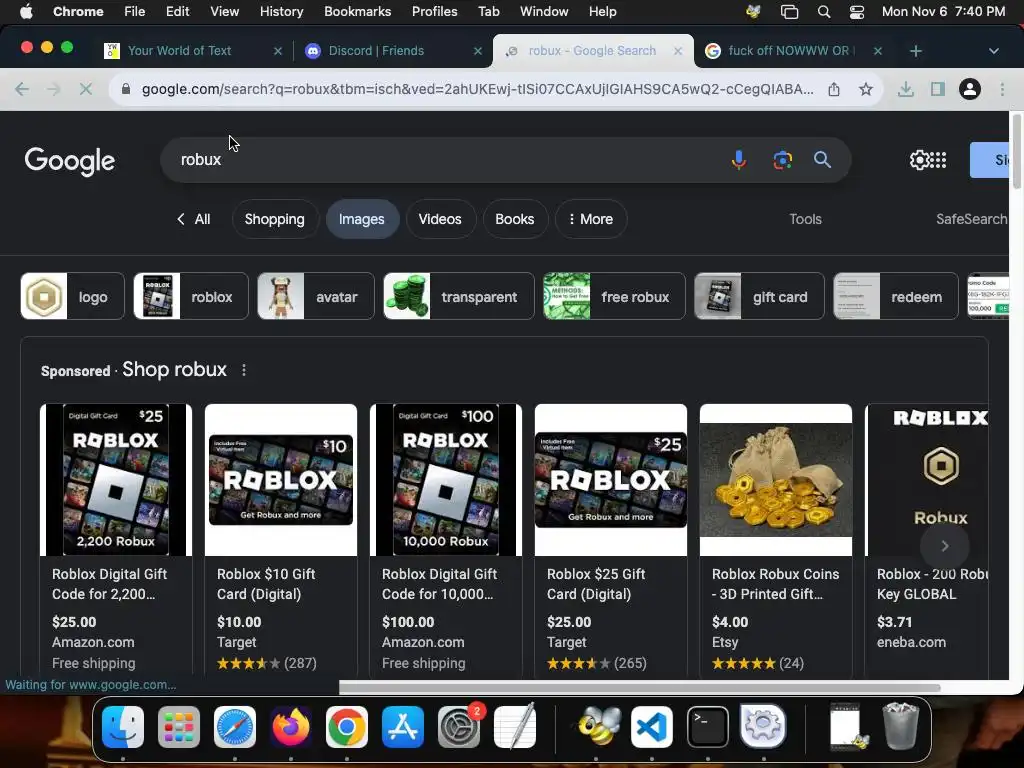This screenshot has width=1024, height=768.
Task: Open Visual Studio Code from Dock
Action: point(652,727)
